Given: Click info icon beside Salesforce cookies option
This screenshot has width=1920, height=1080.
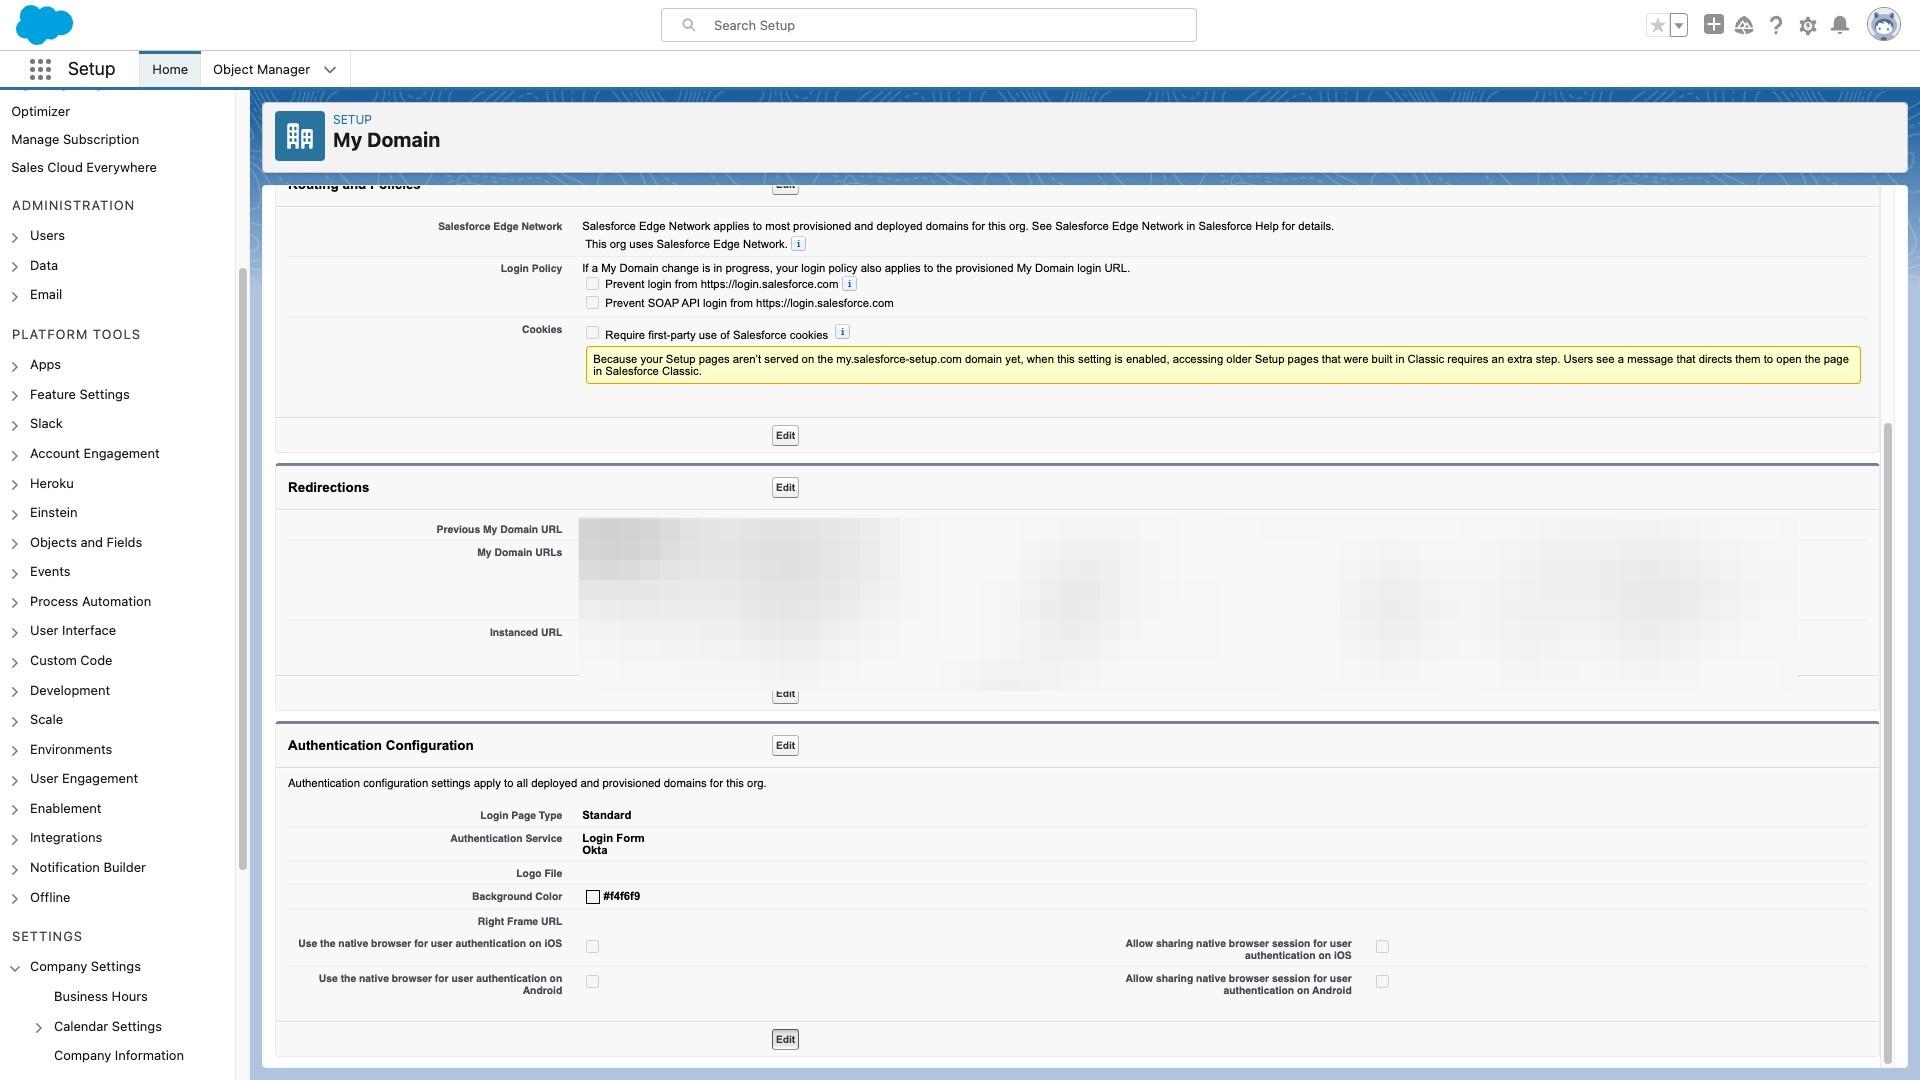Looking at the screenshot, I should pos(842,332).
